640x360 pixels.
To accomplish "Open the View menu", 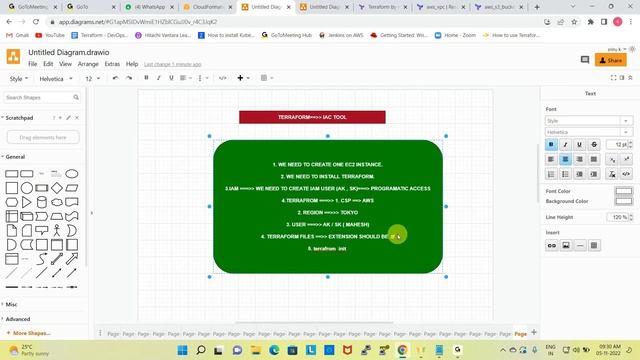I will point(65,64).
